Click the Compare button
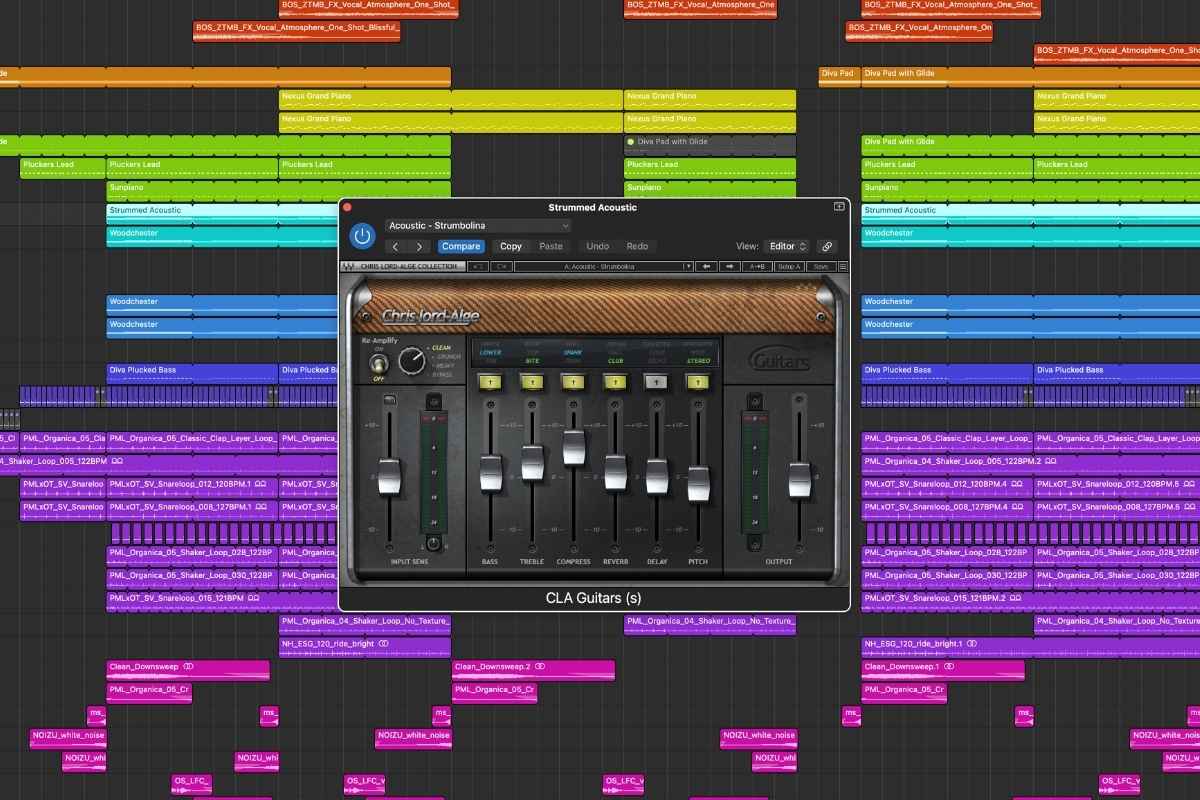The image size is (1200, 800). [x=461, y=246]
